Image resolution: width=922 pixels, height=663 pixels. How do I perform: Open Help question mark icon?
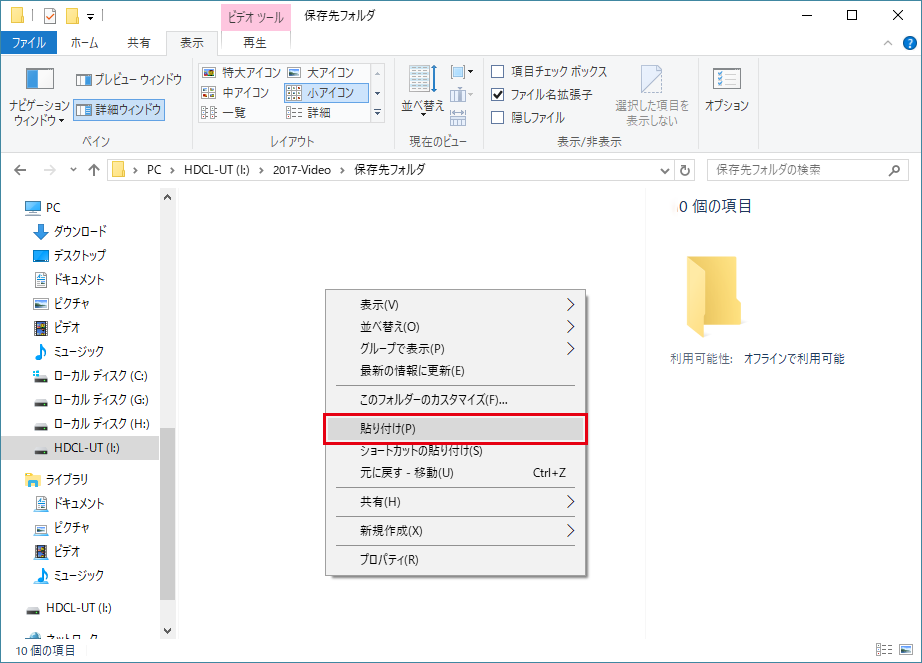(x=910, y=43)
